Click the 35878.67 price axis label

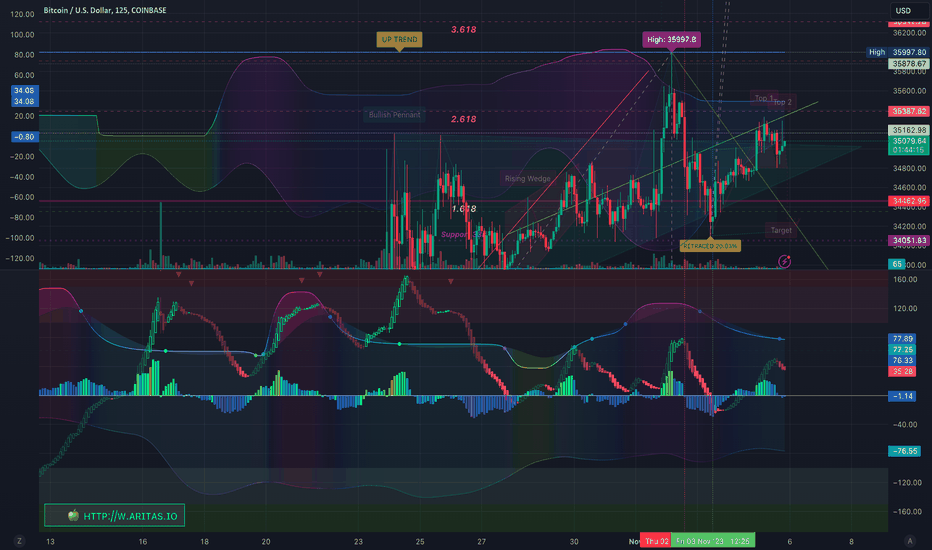[909, 64]
